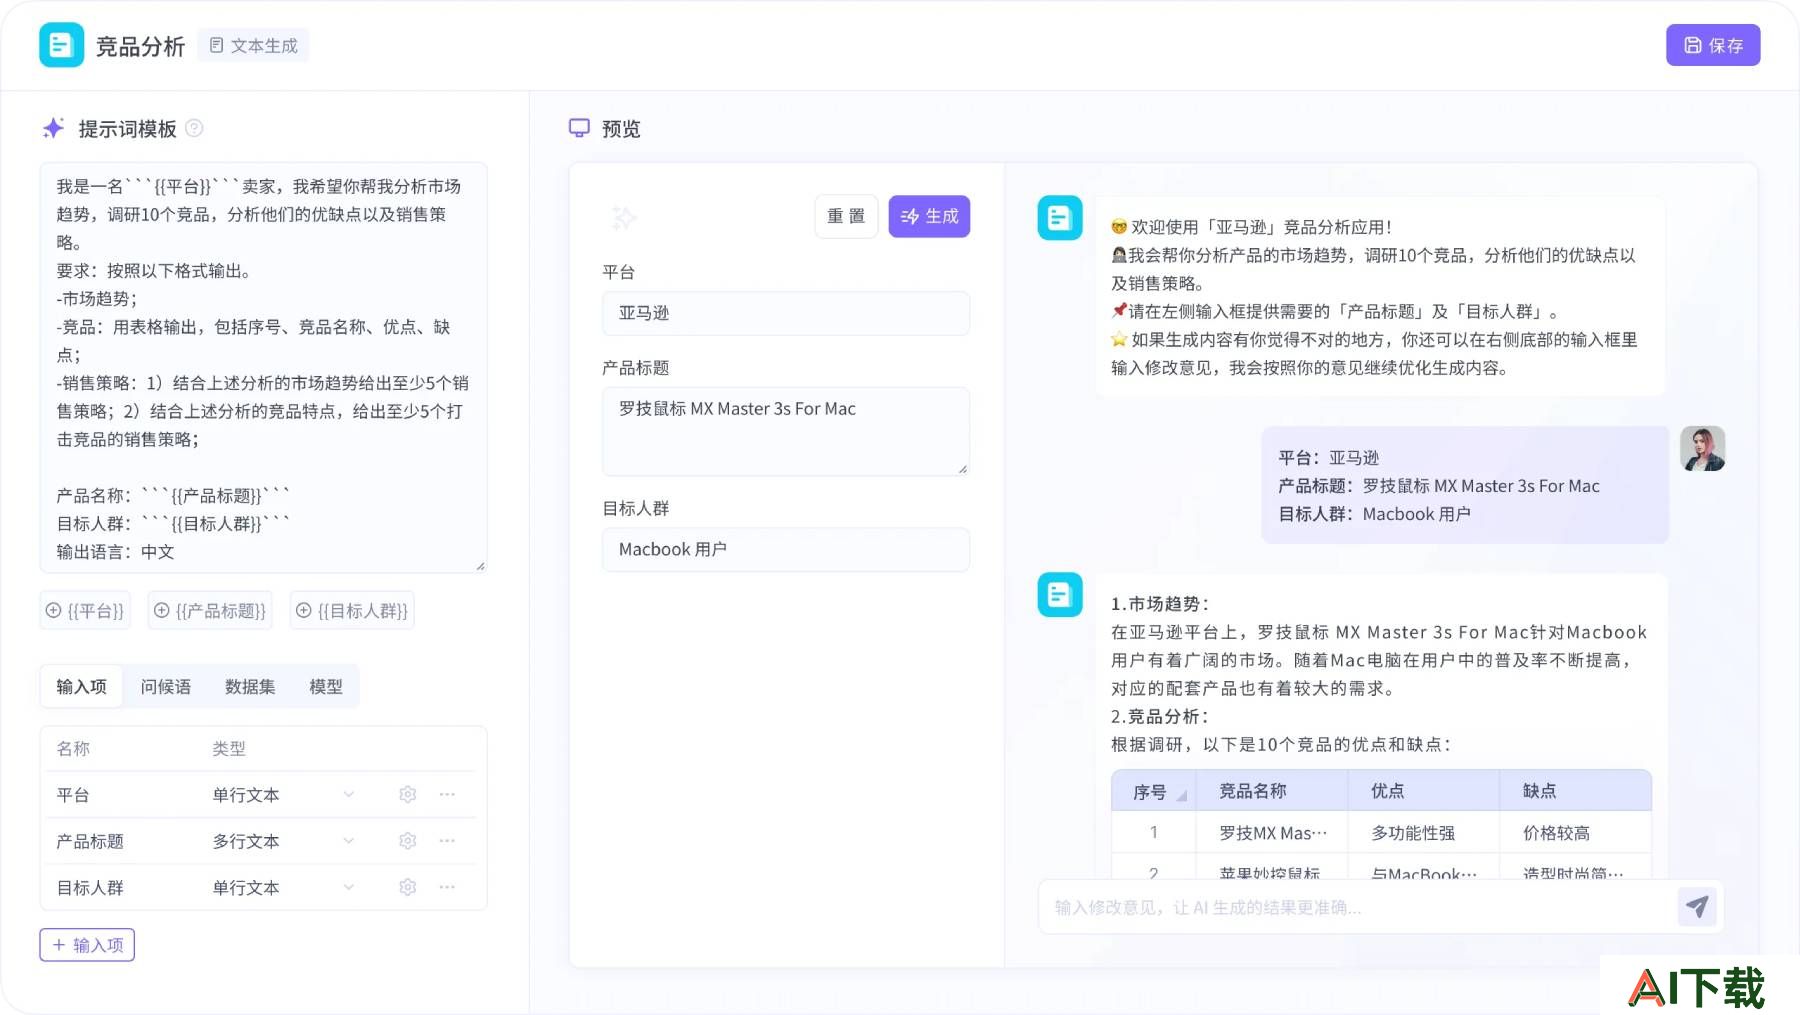1800x1015 pixels.
Task: Insert the {{目标人群}} variable chip
Action: point(352,611)
